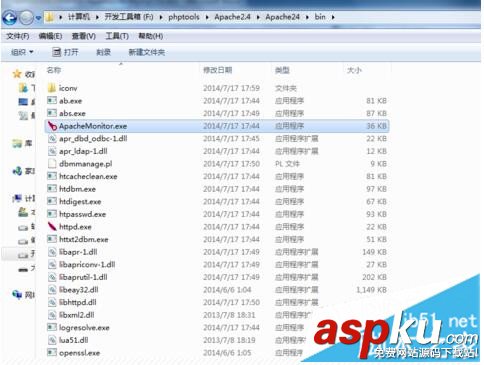The height and width of the screenshot is (365, 484).
Task: Select the lua51.dll file icon
Action: coord(52,340)
